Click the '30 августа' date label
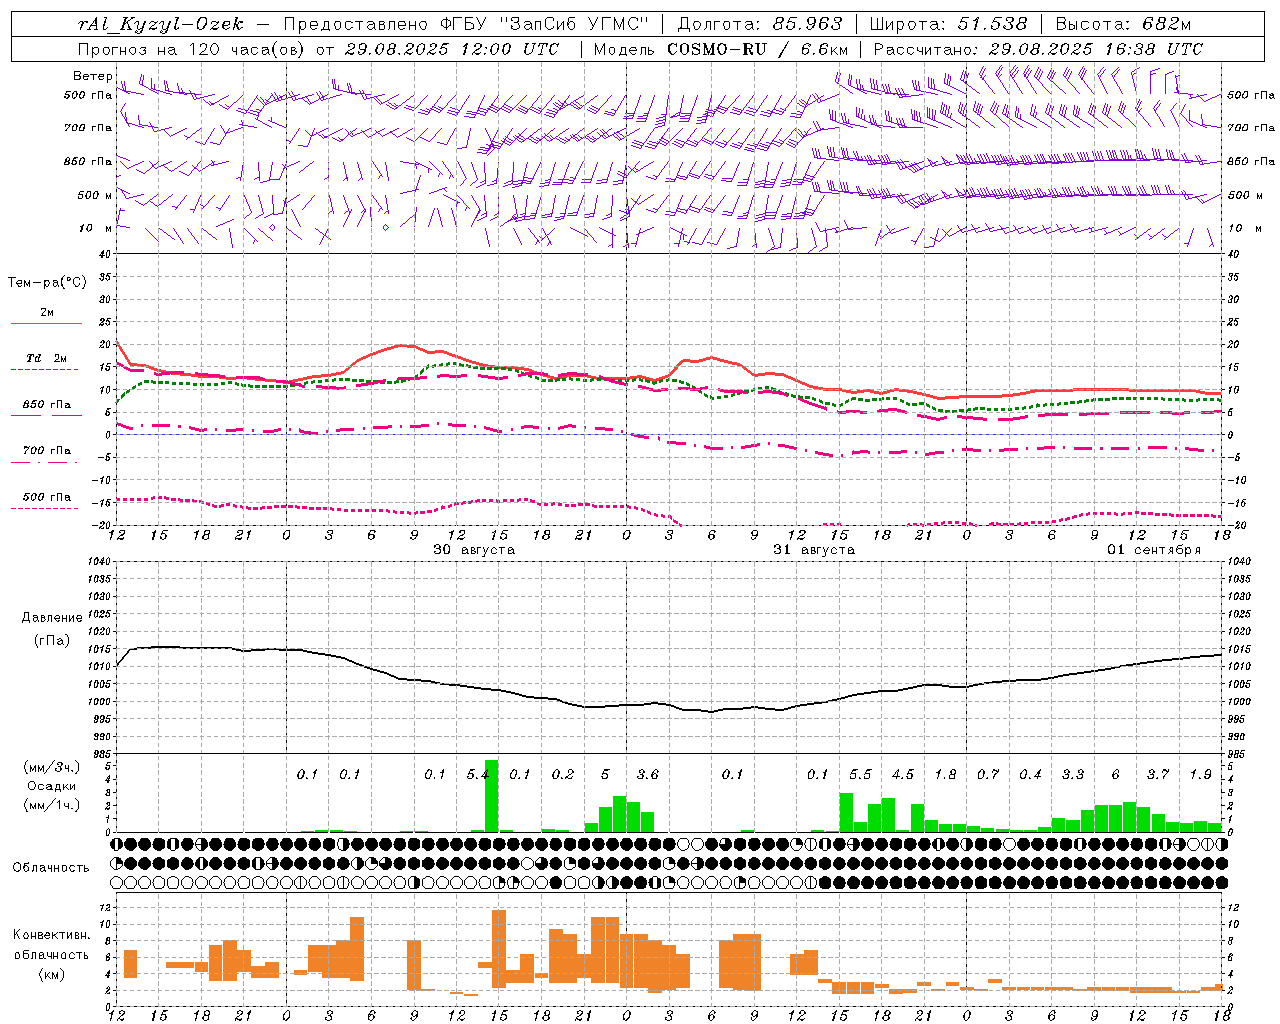This screenshot has width=1280, height=1024. [x=474, y=550]
